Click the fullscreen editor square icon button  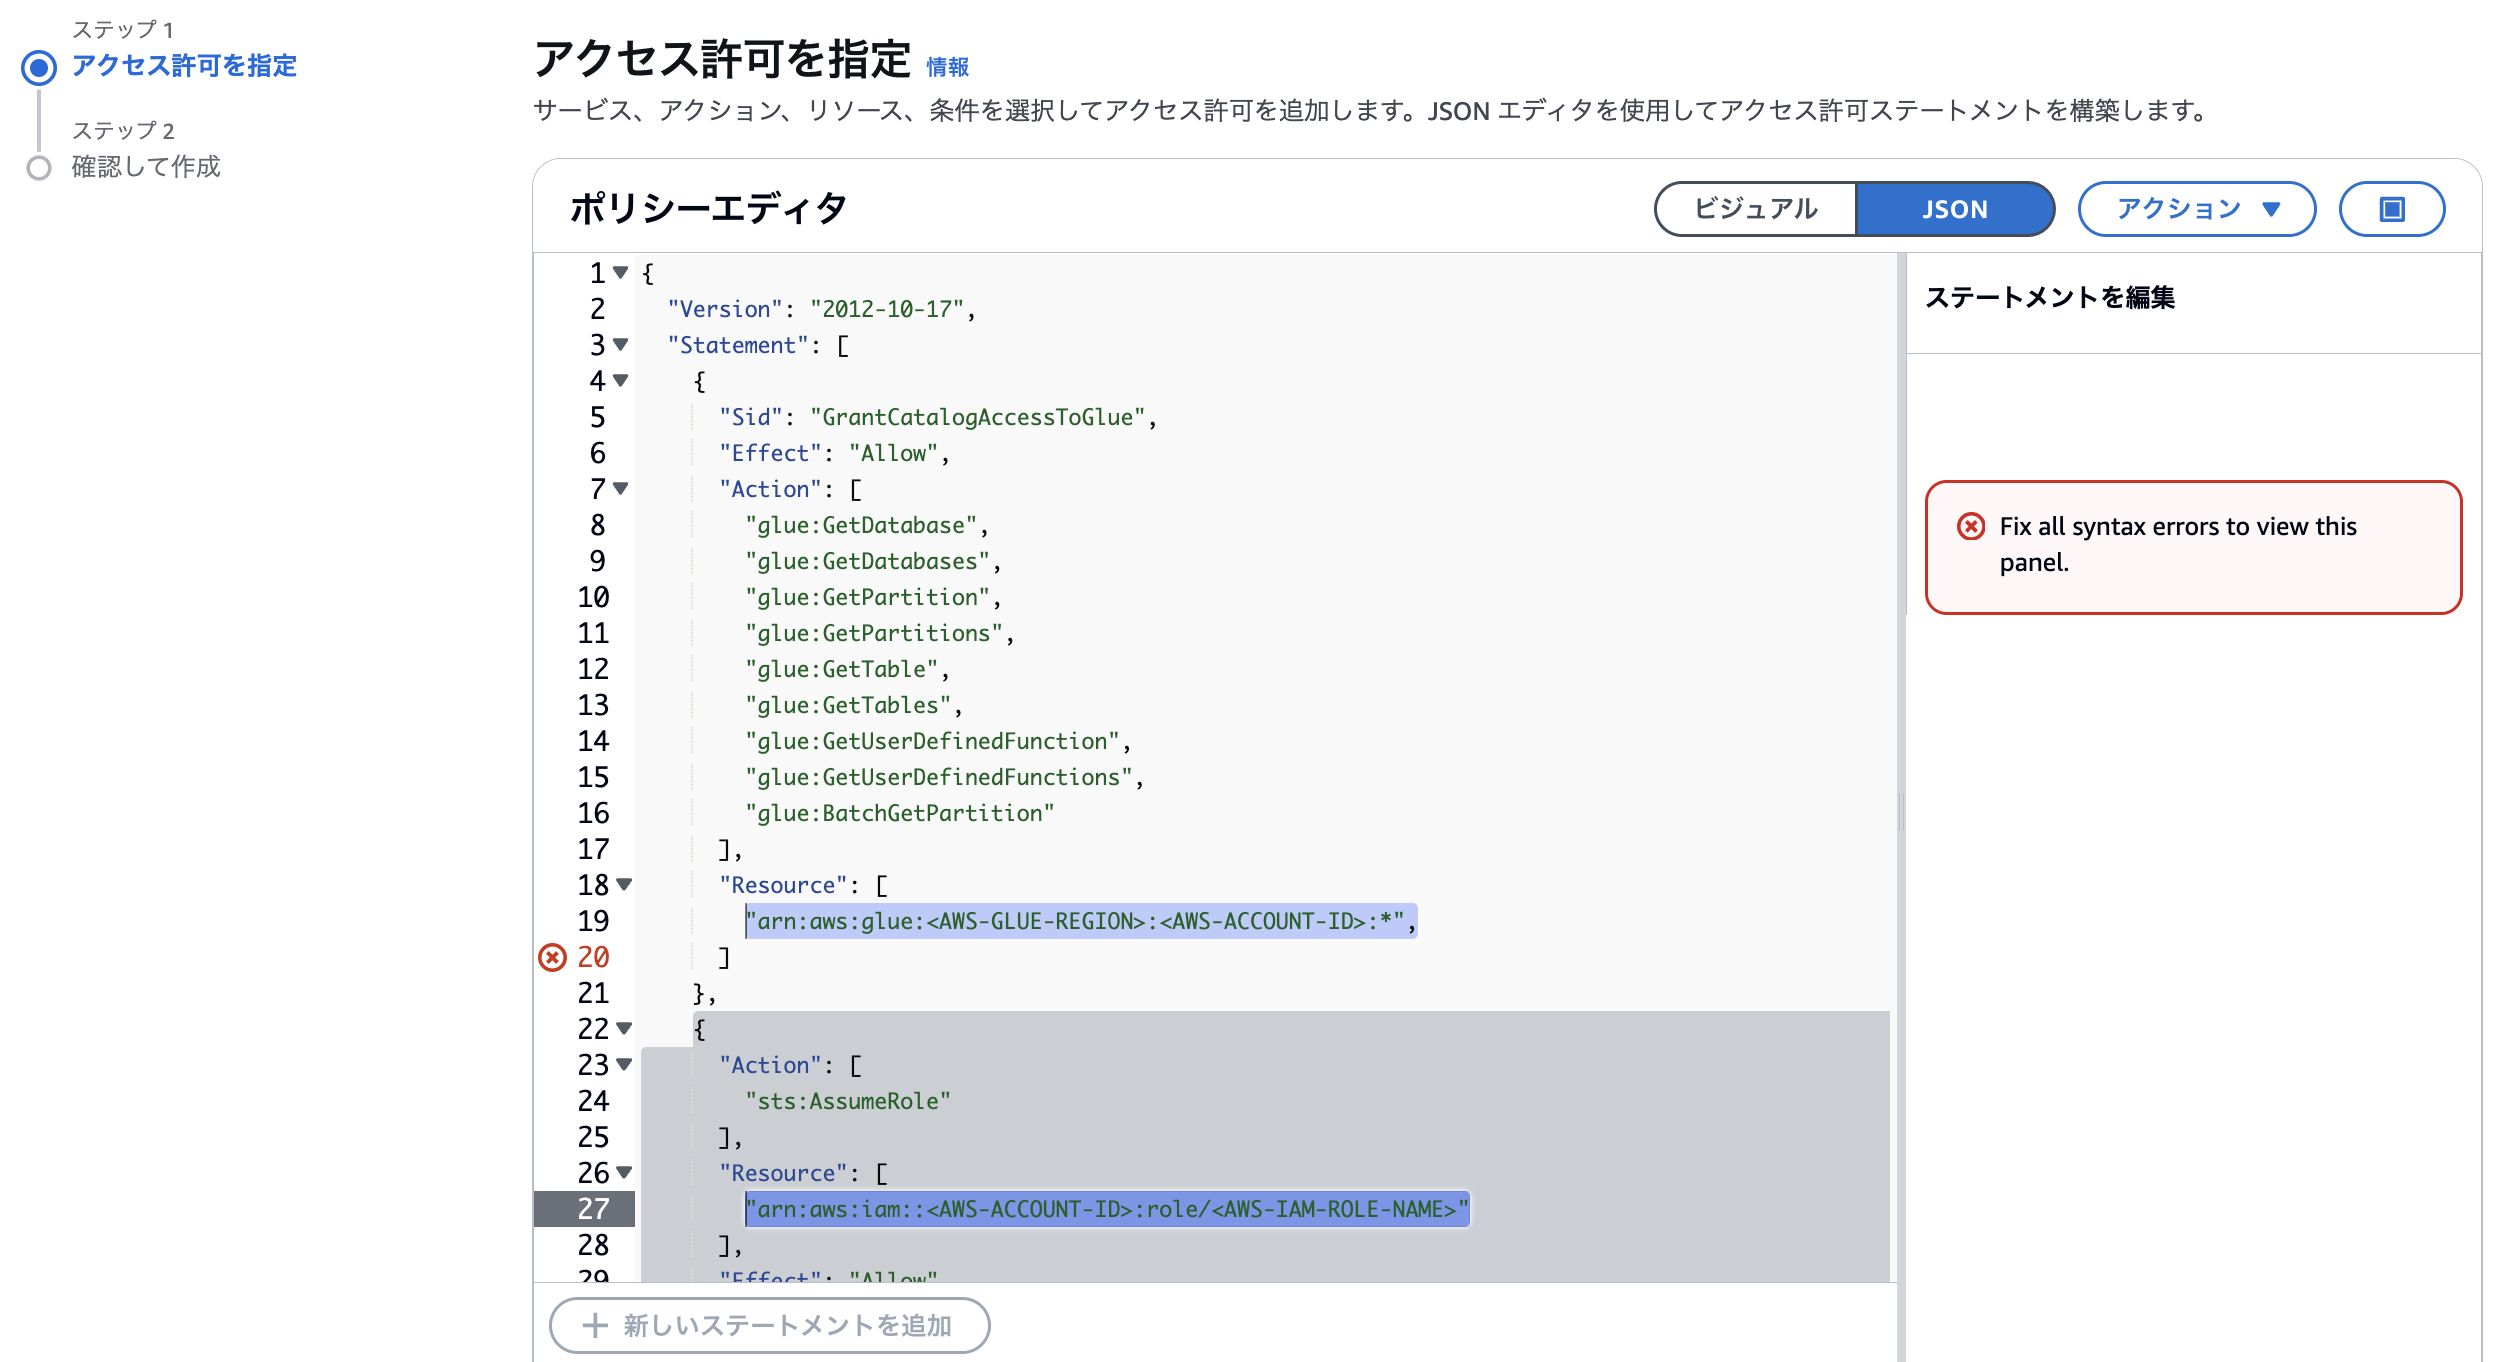point(2391,209)
